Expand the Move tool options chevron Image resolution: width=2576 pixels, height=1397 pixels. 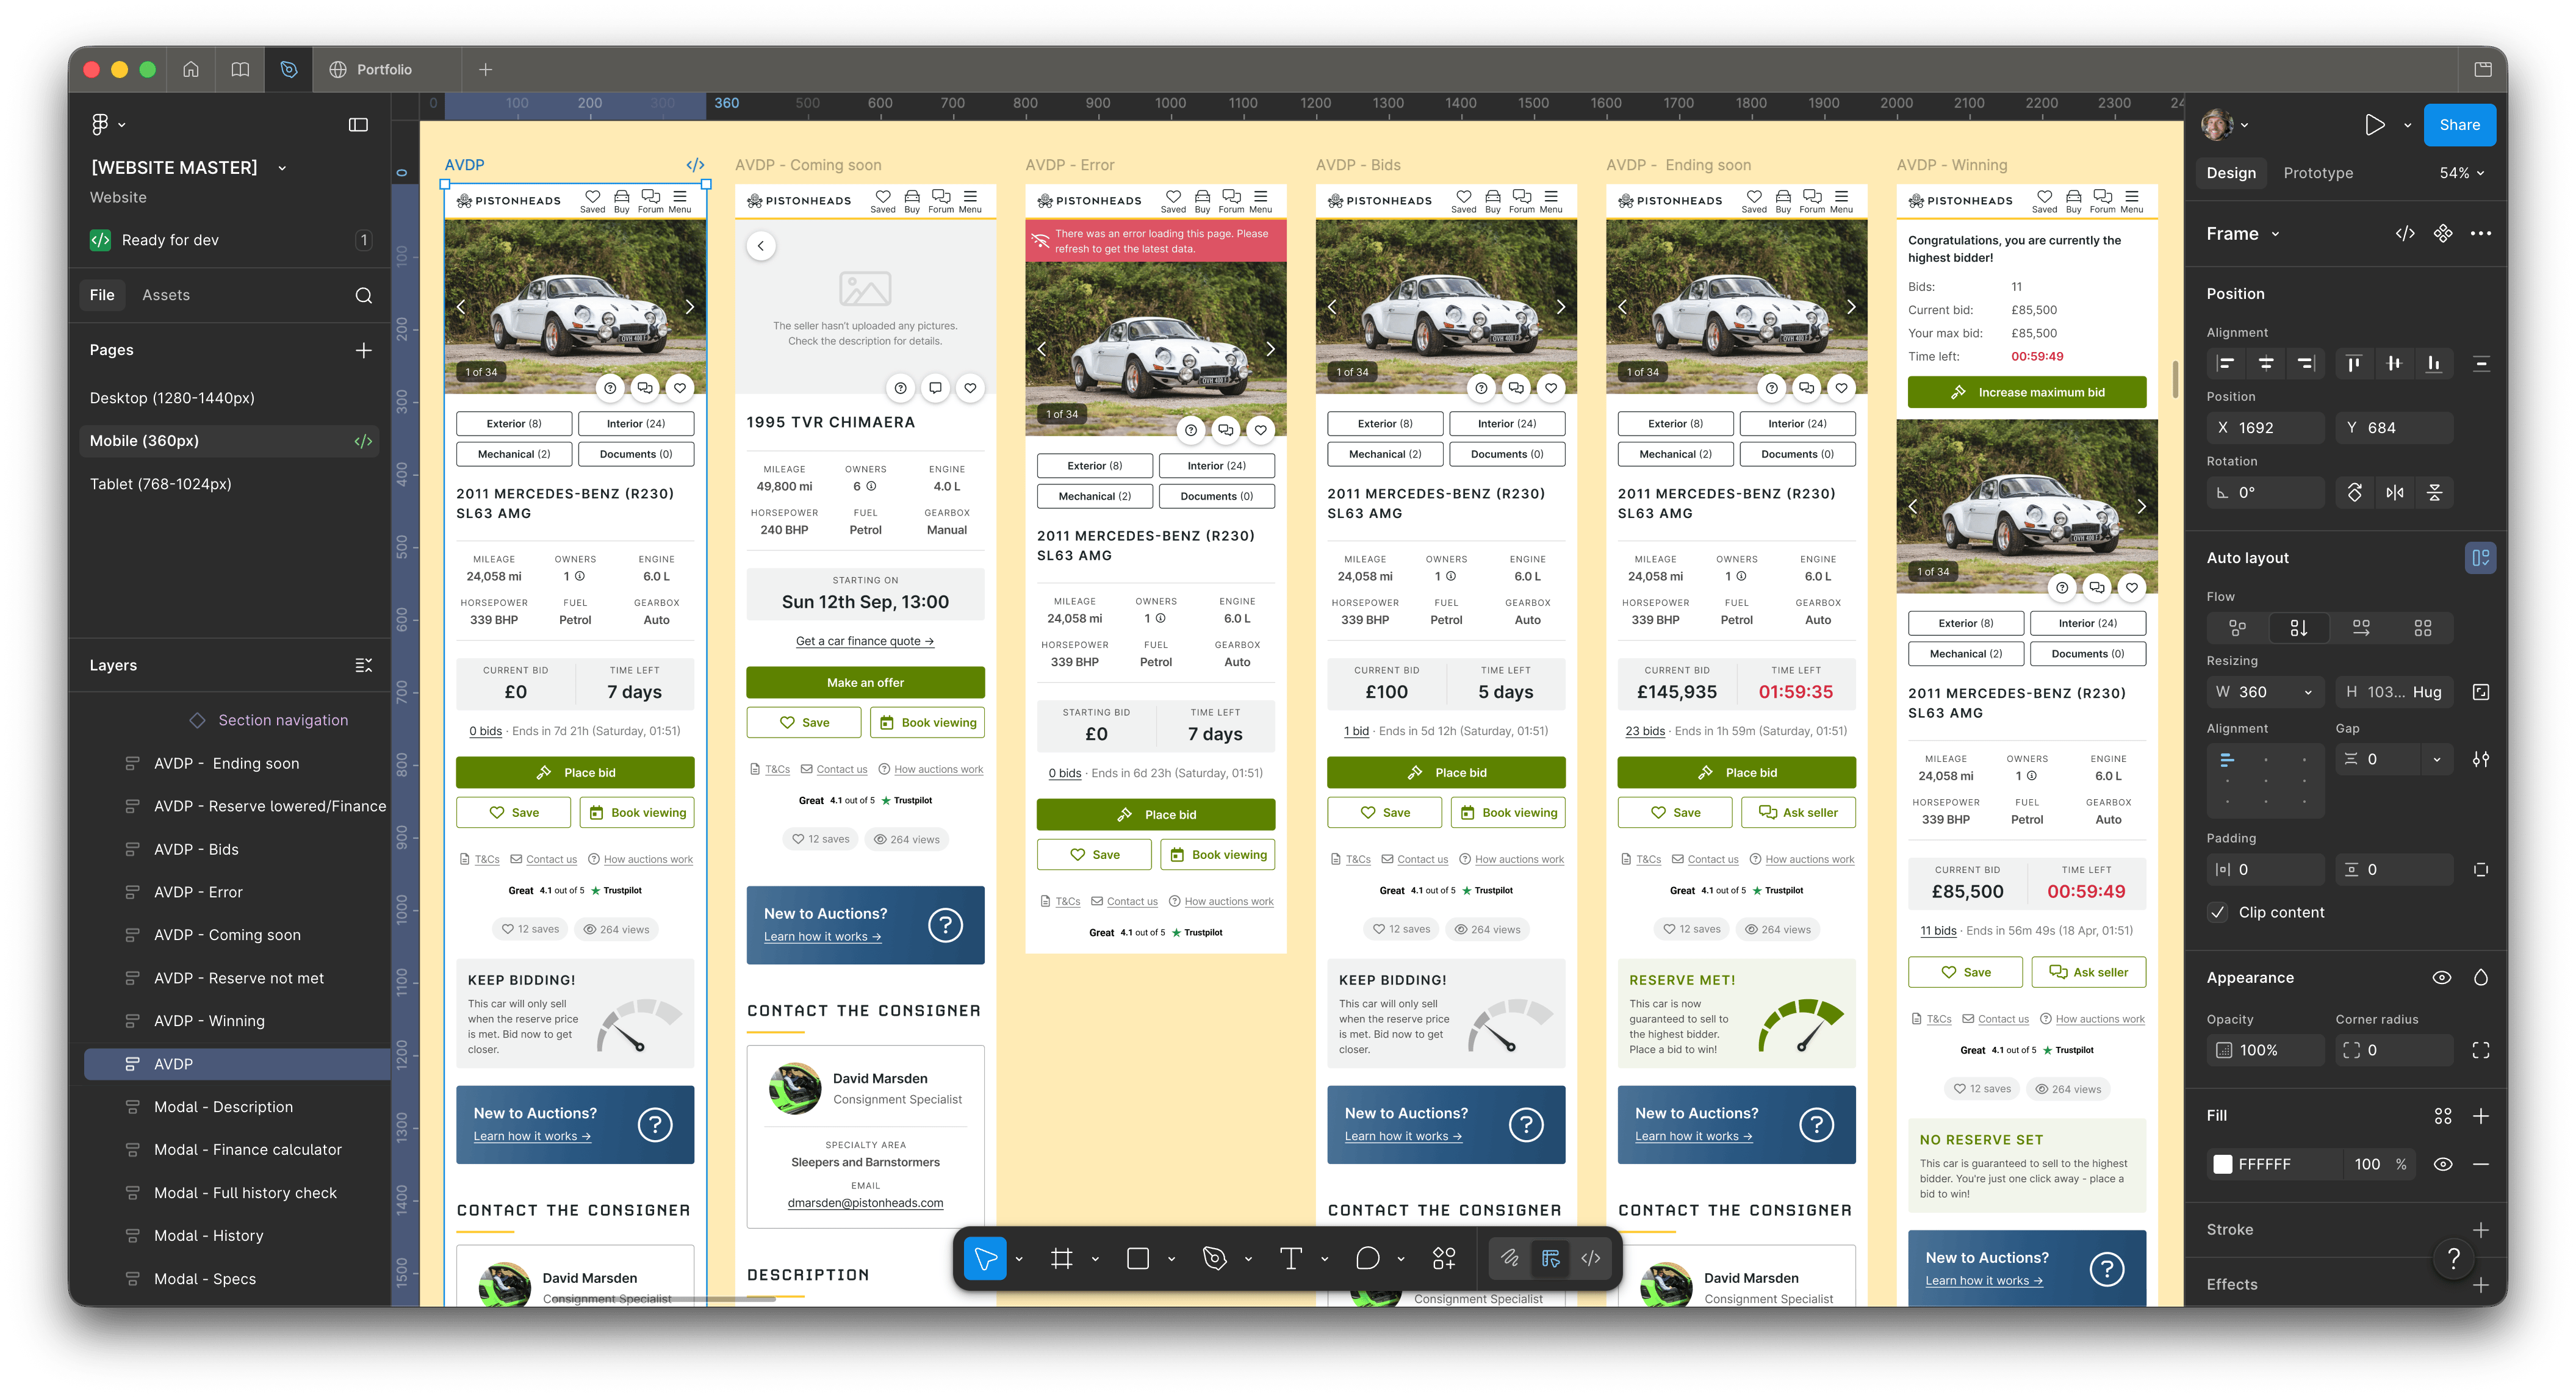[x=1019, y=1259]
